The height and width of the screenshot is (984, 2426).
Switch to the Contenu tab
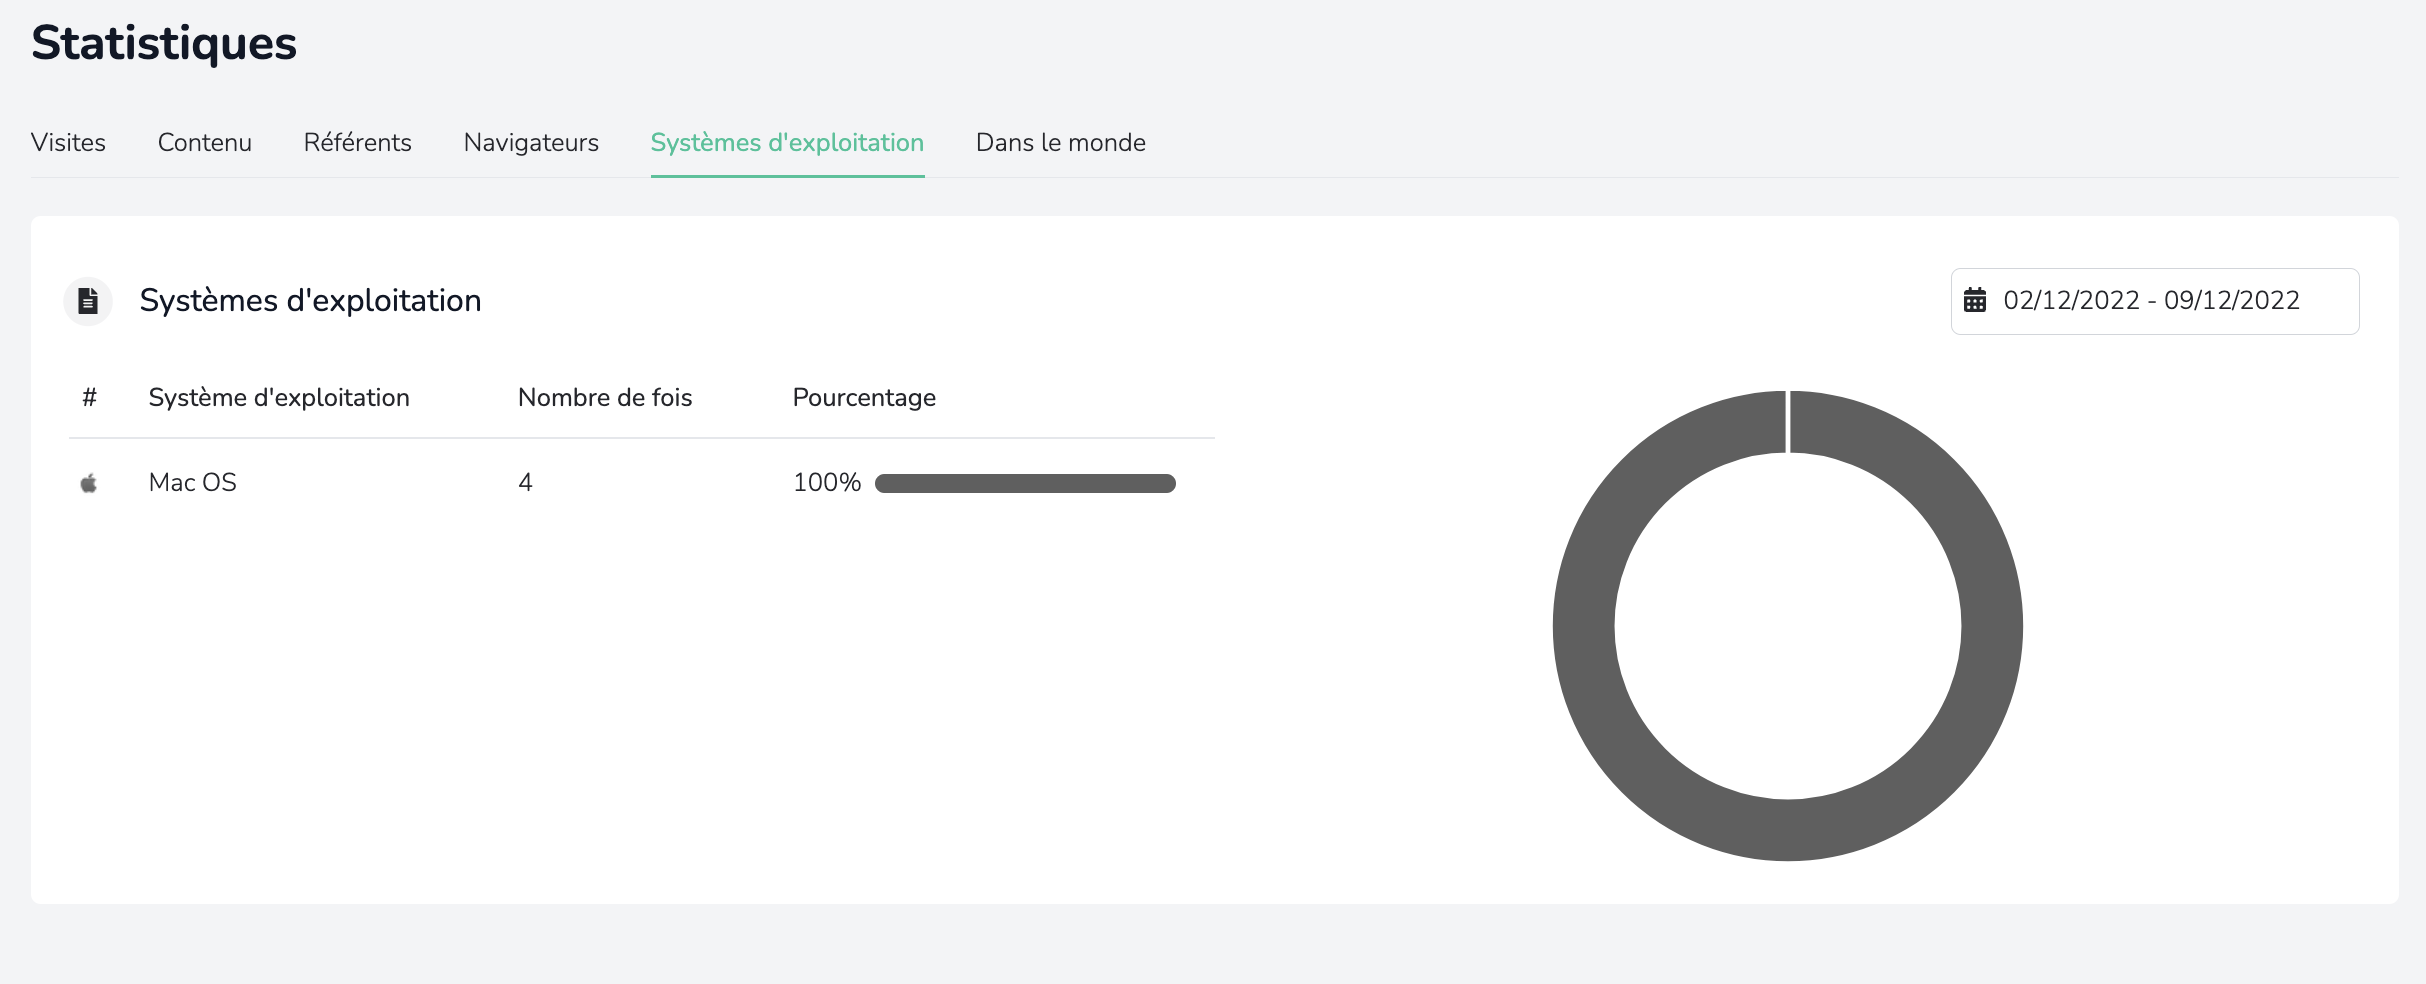pos(205,143)
